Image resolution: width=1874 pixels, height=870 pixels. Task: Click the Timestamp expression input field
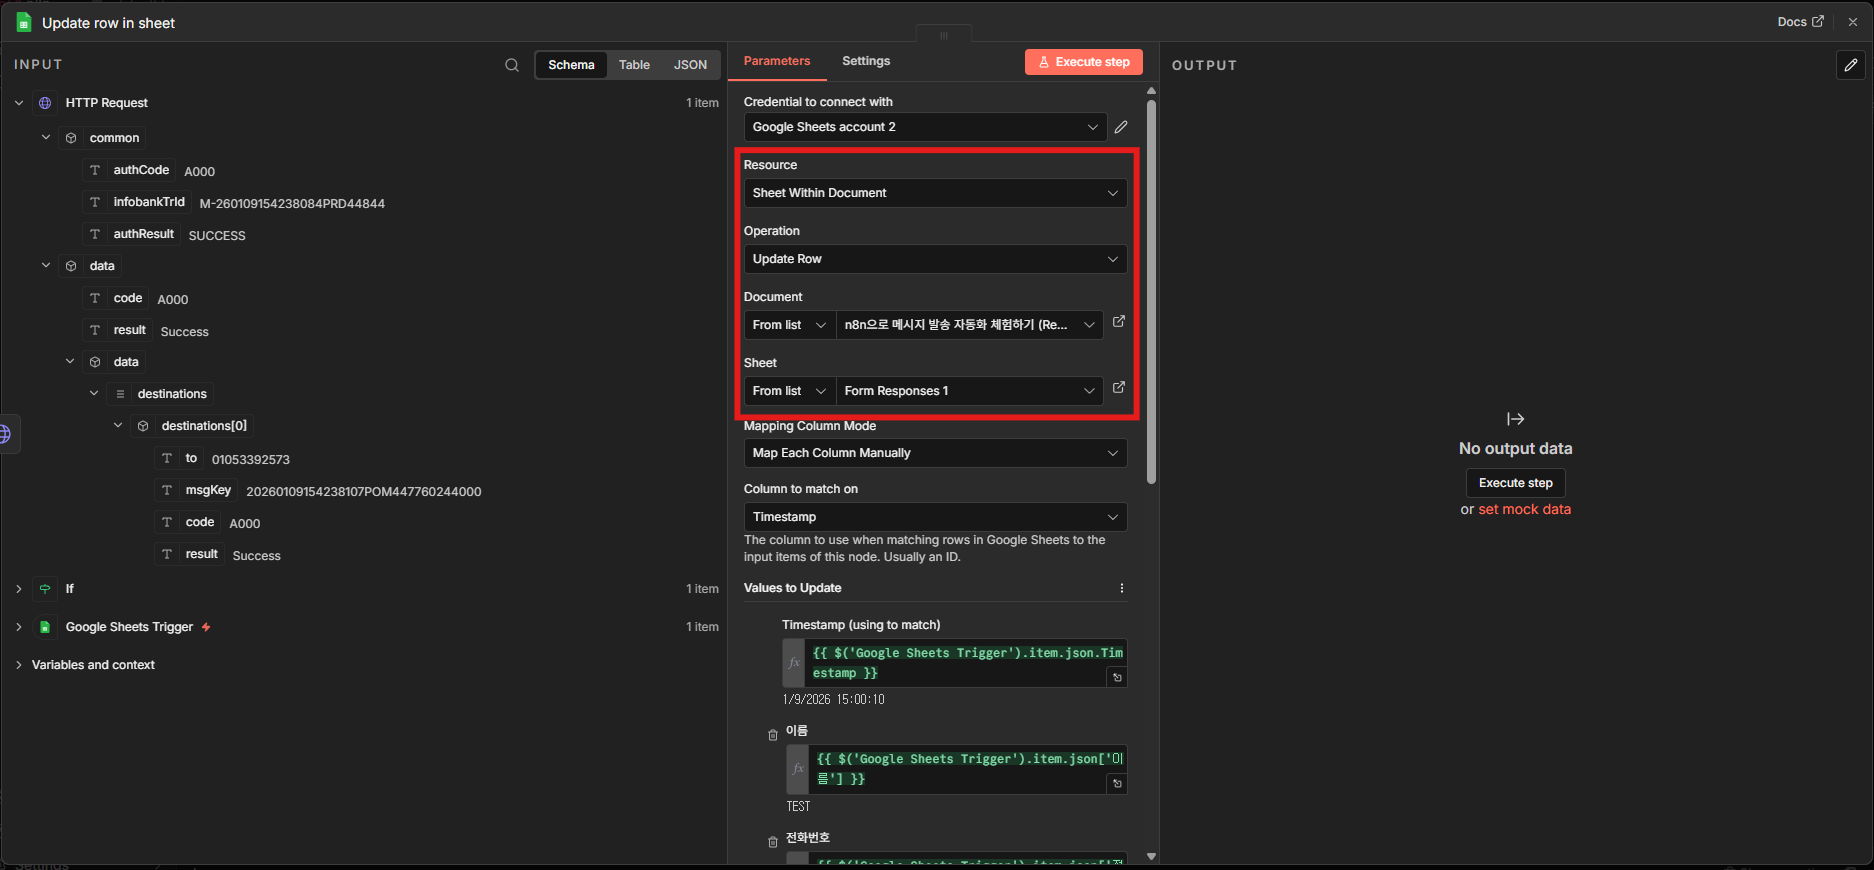pyautogui.click(x=958, y=663)
